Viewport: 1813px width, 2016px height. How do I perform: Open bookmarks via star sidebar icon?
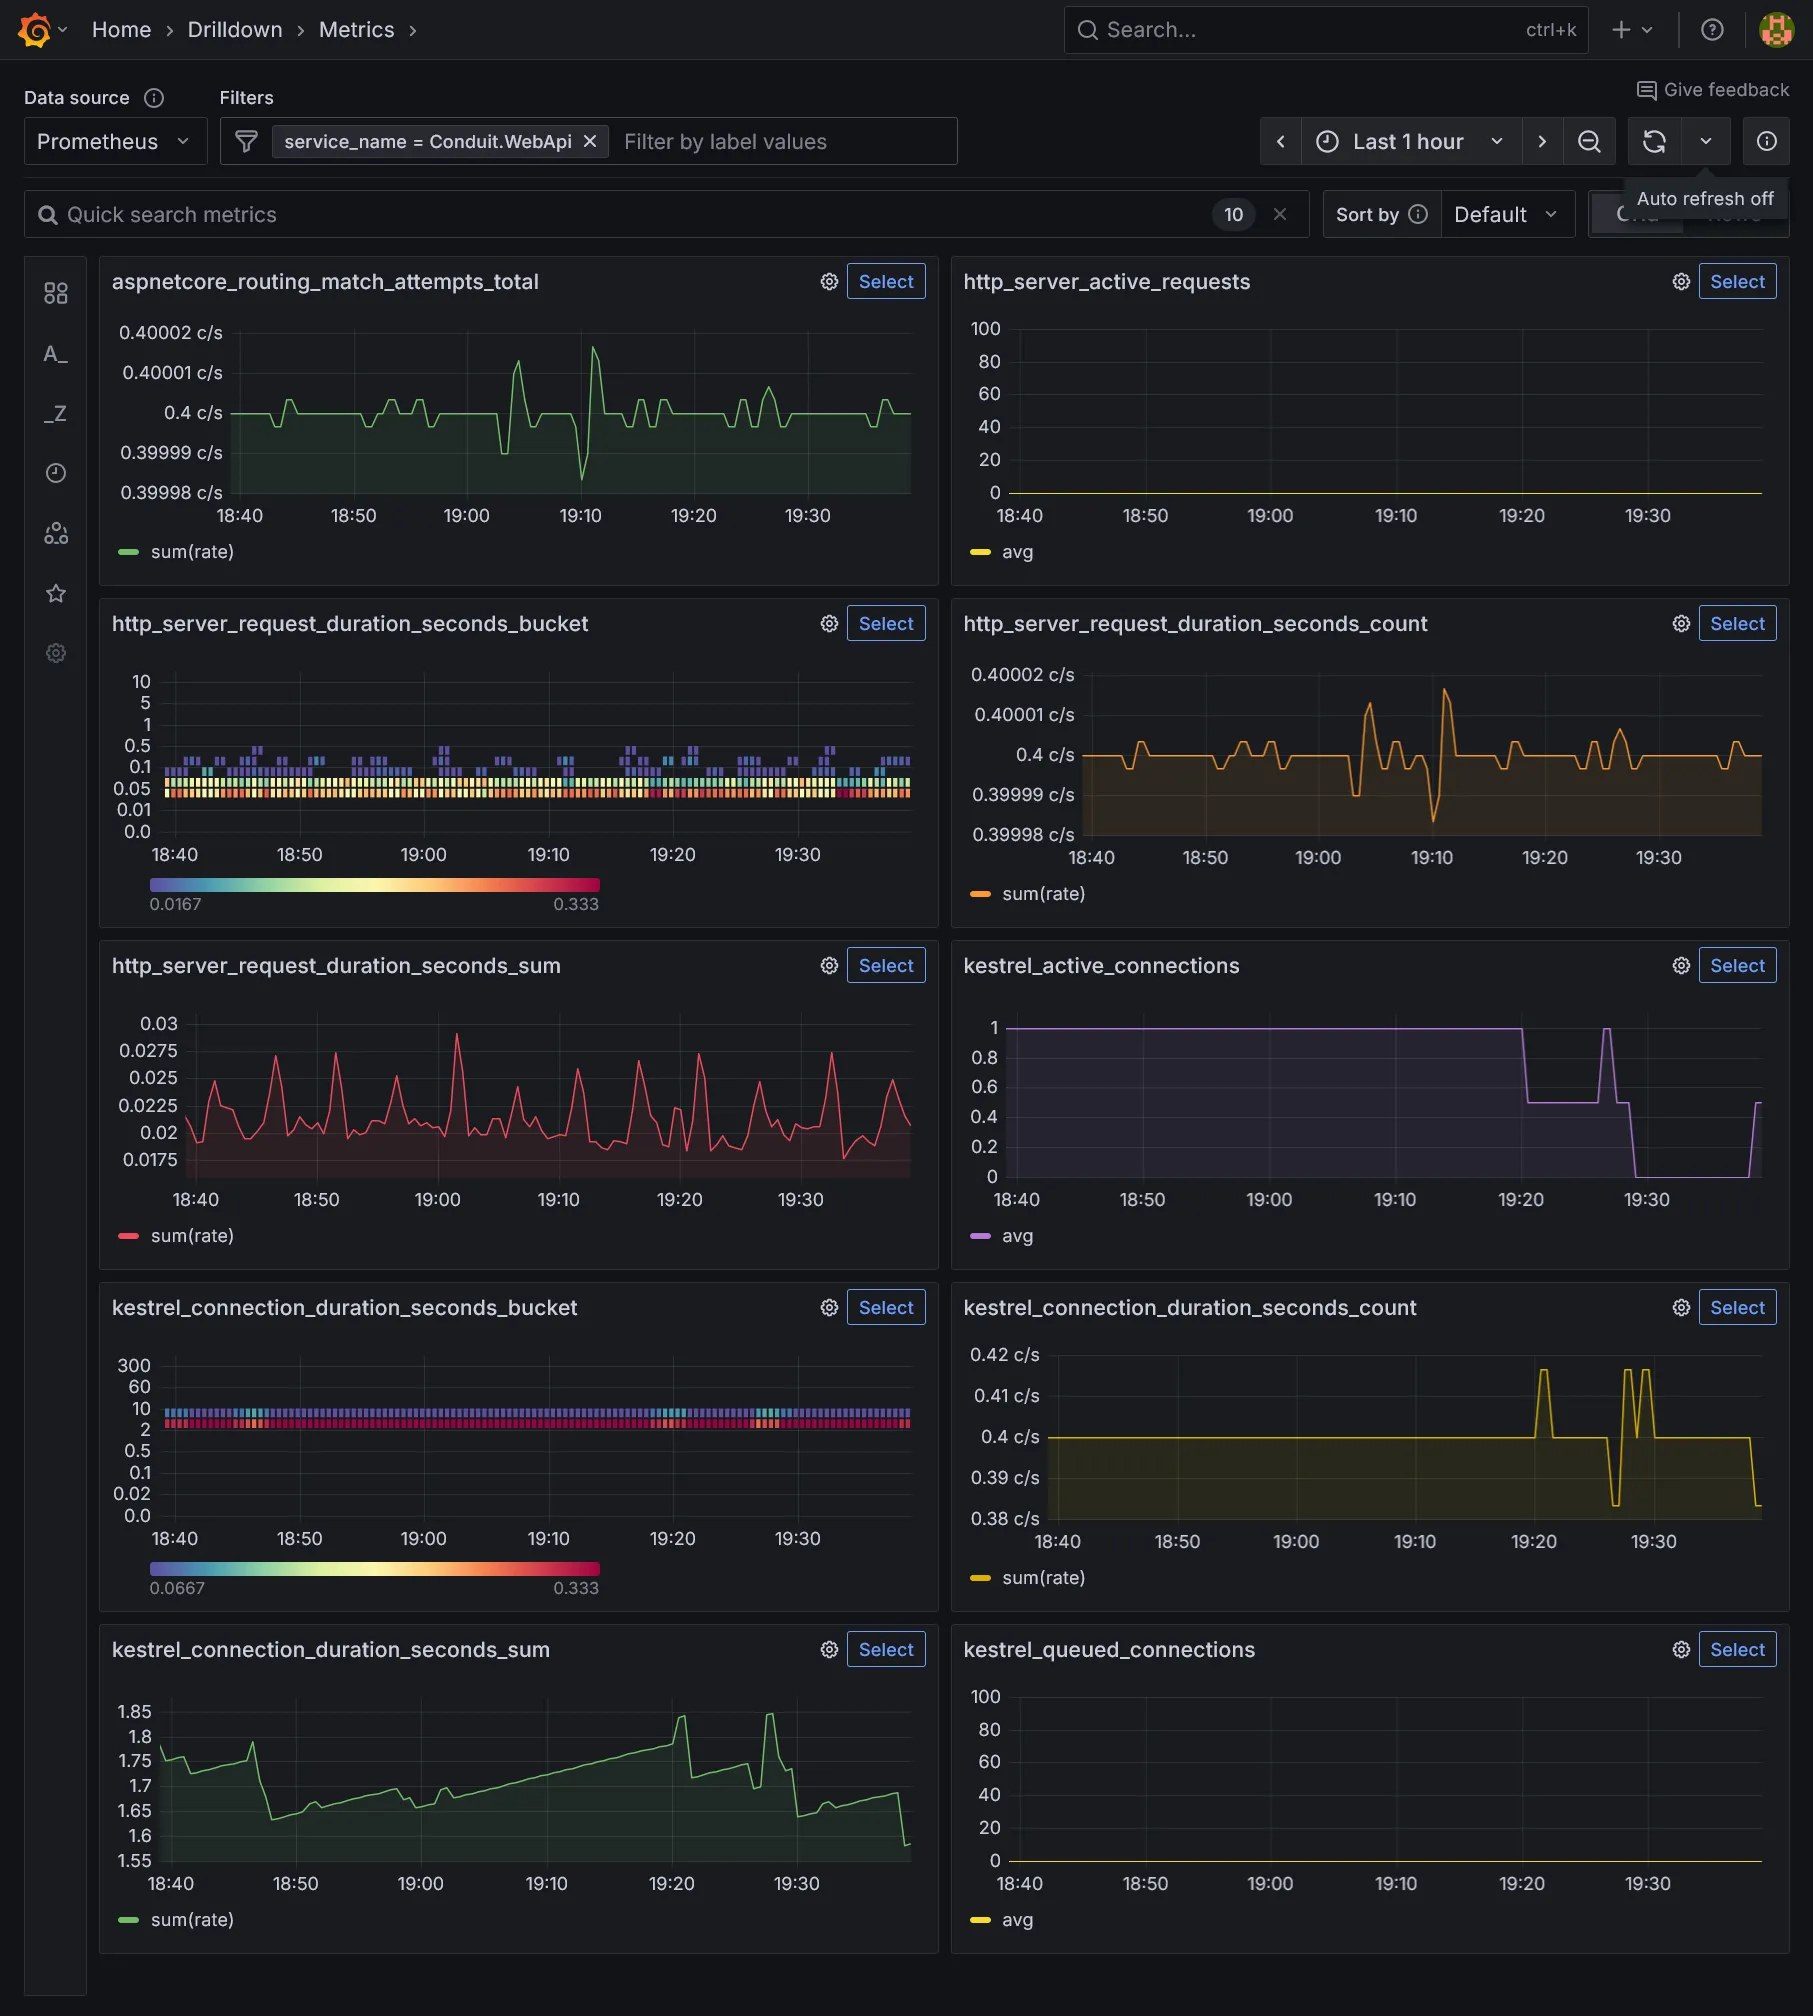pyautogui.click(x=55, y=593)
